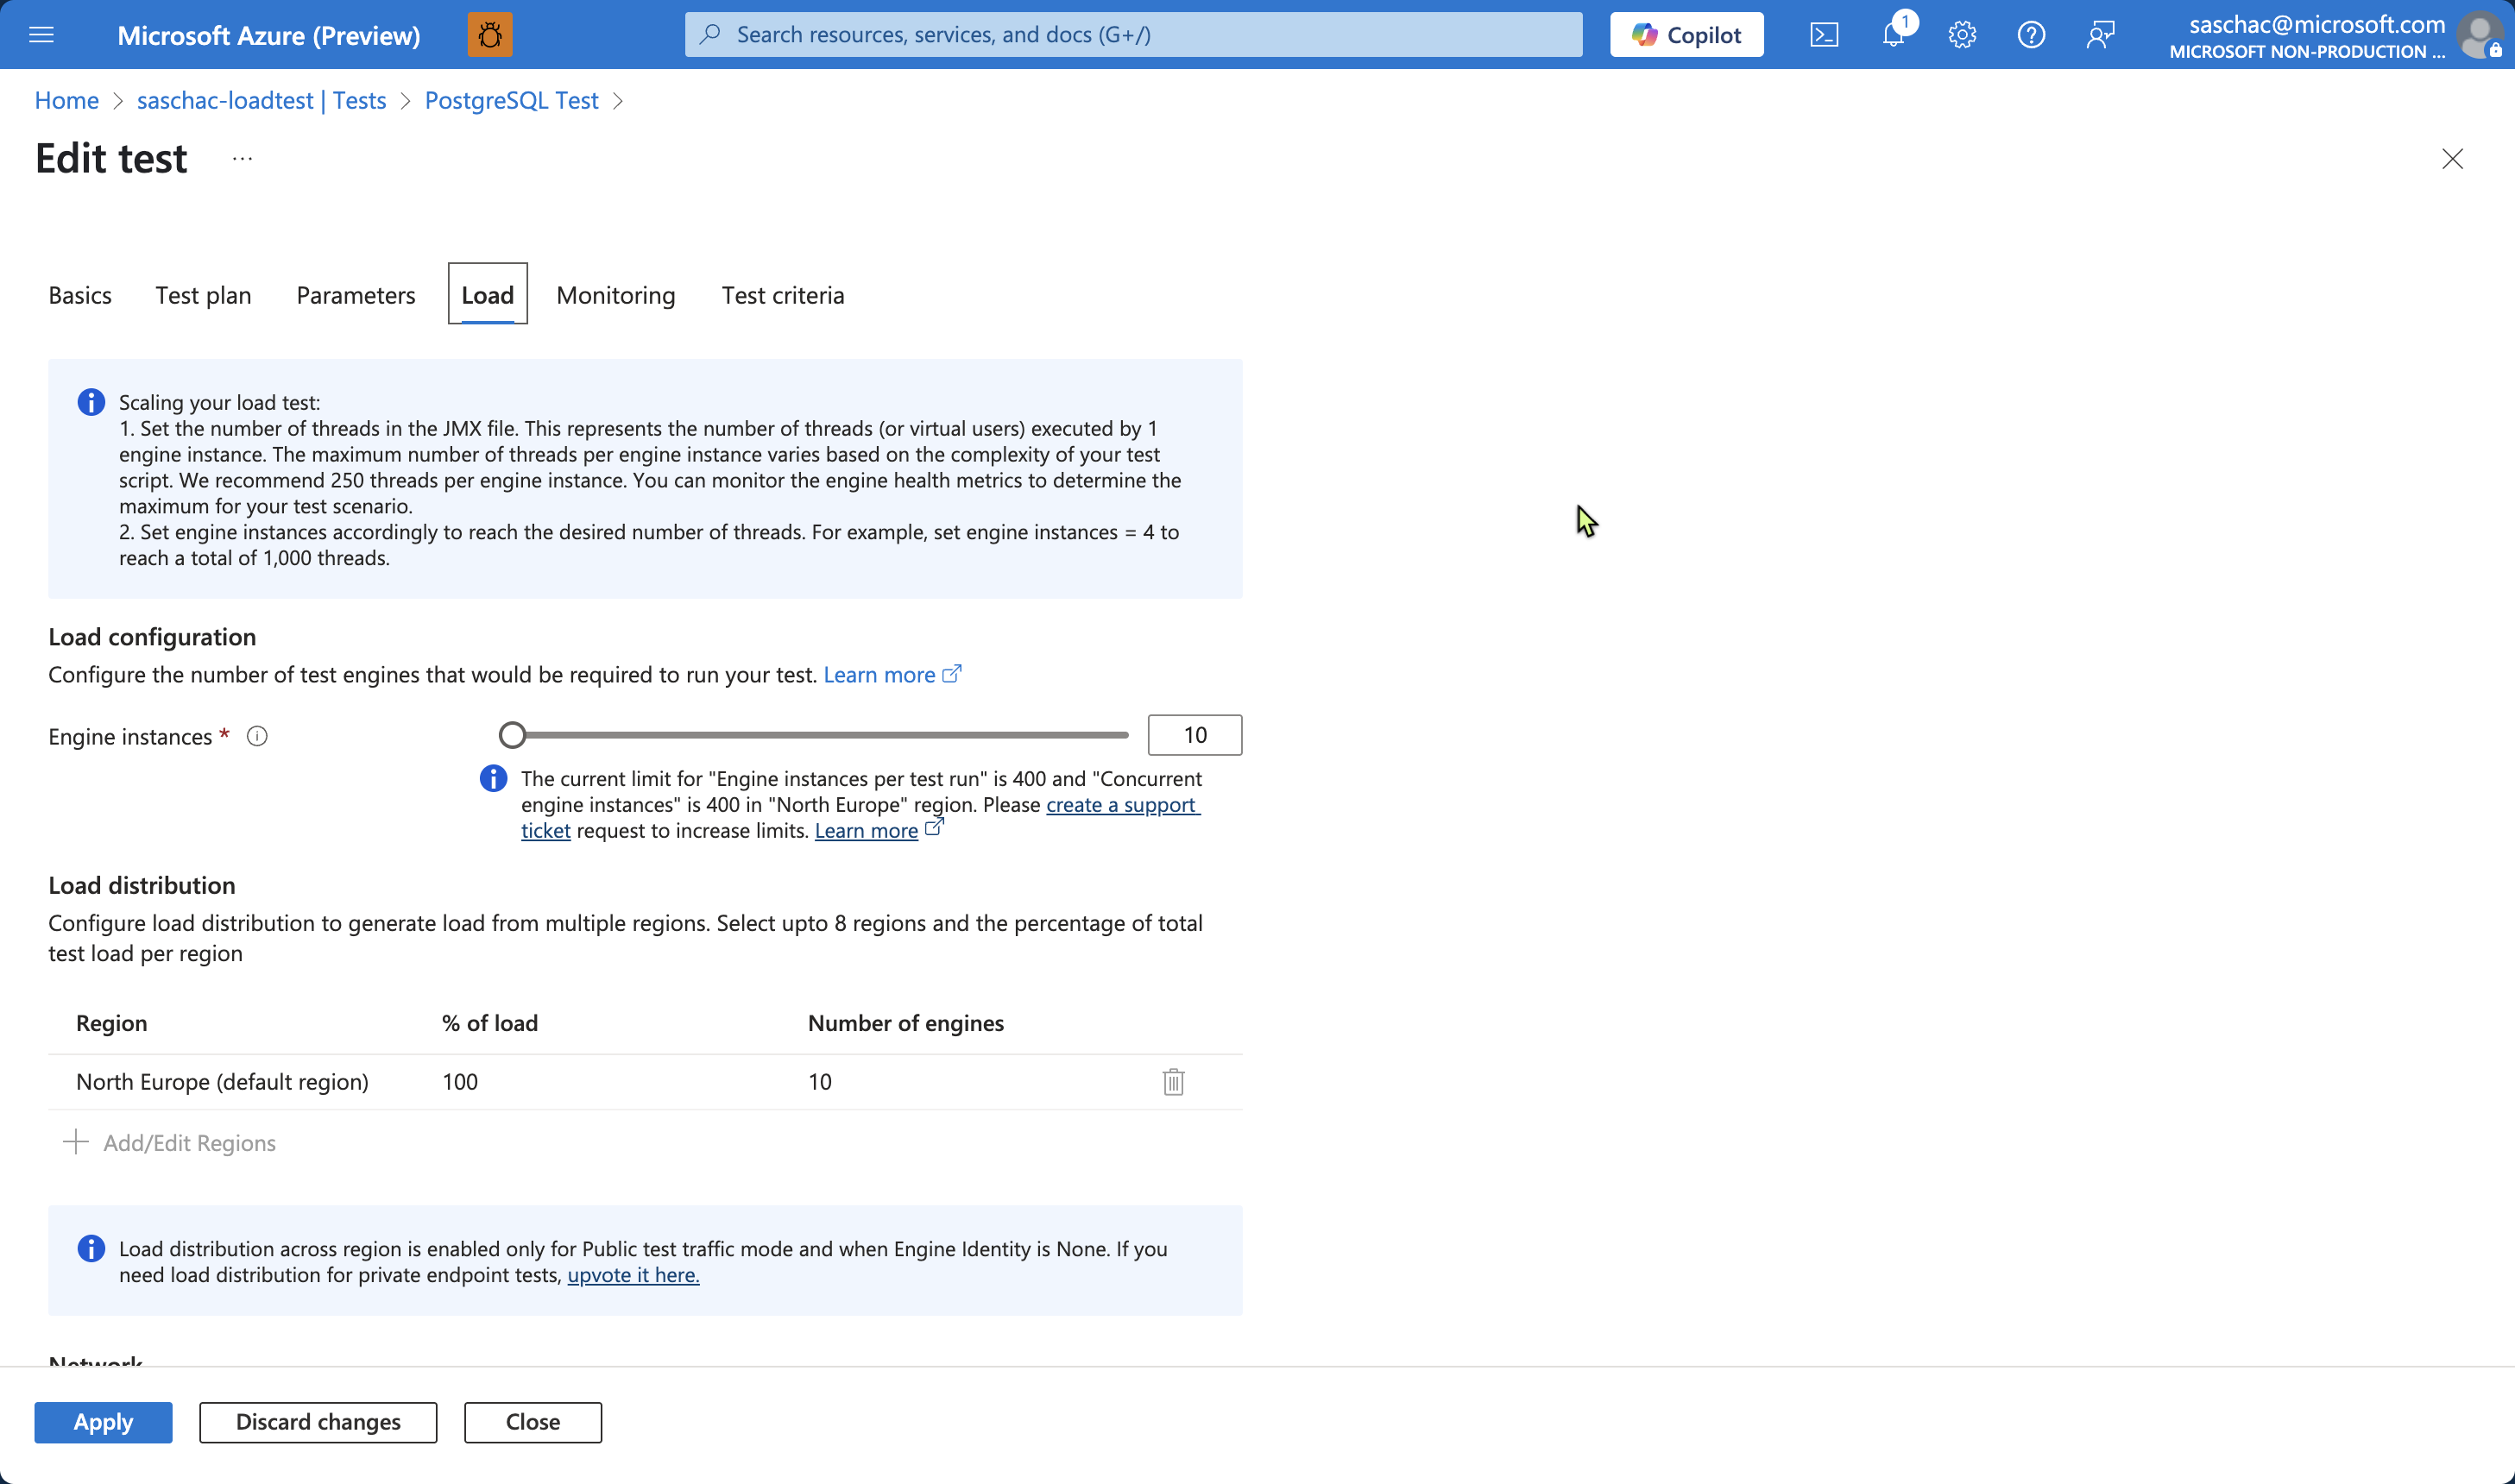Open the portal hamburger menu

click(41, 35)
